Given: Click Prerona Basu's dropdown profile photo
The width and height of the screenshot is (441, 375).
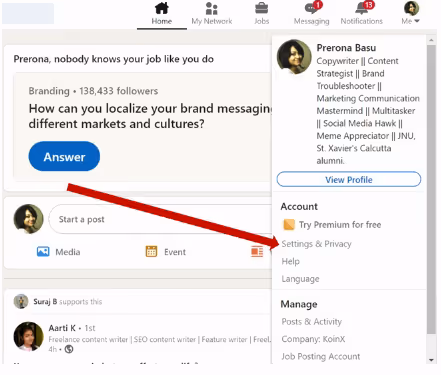Looking at the screenshot, I should [294, 57].
